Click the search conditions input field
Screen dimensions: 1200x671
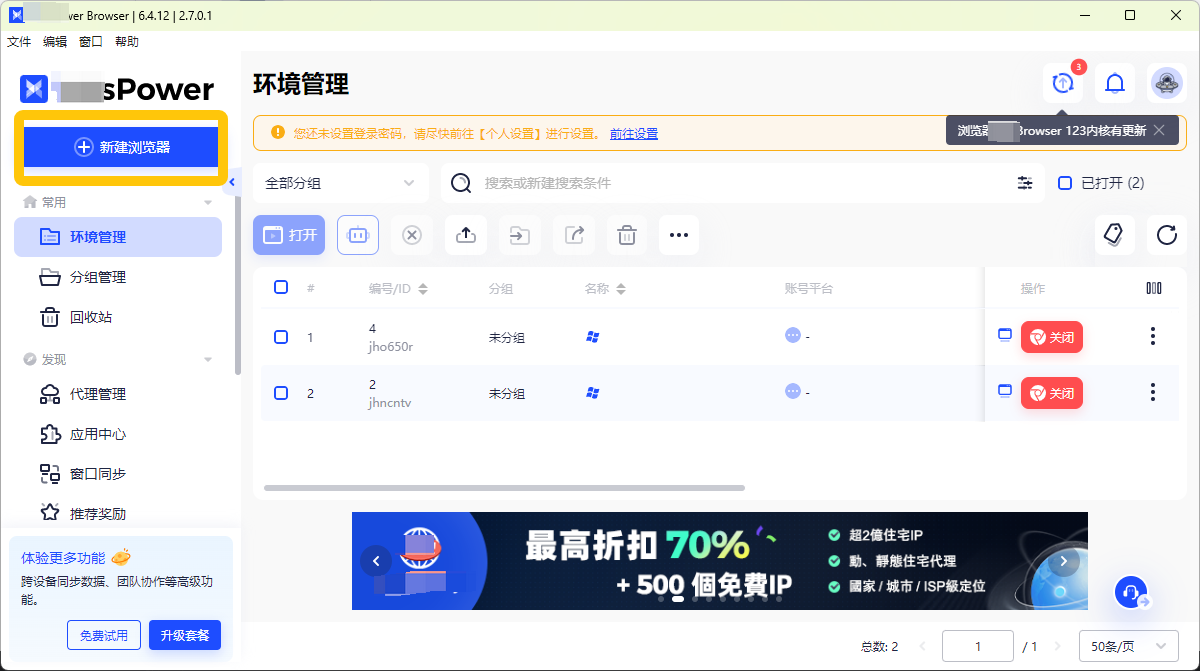[x=740, y=183]
